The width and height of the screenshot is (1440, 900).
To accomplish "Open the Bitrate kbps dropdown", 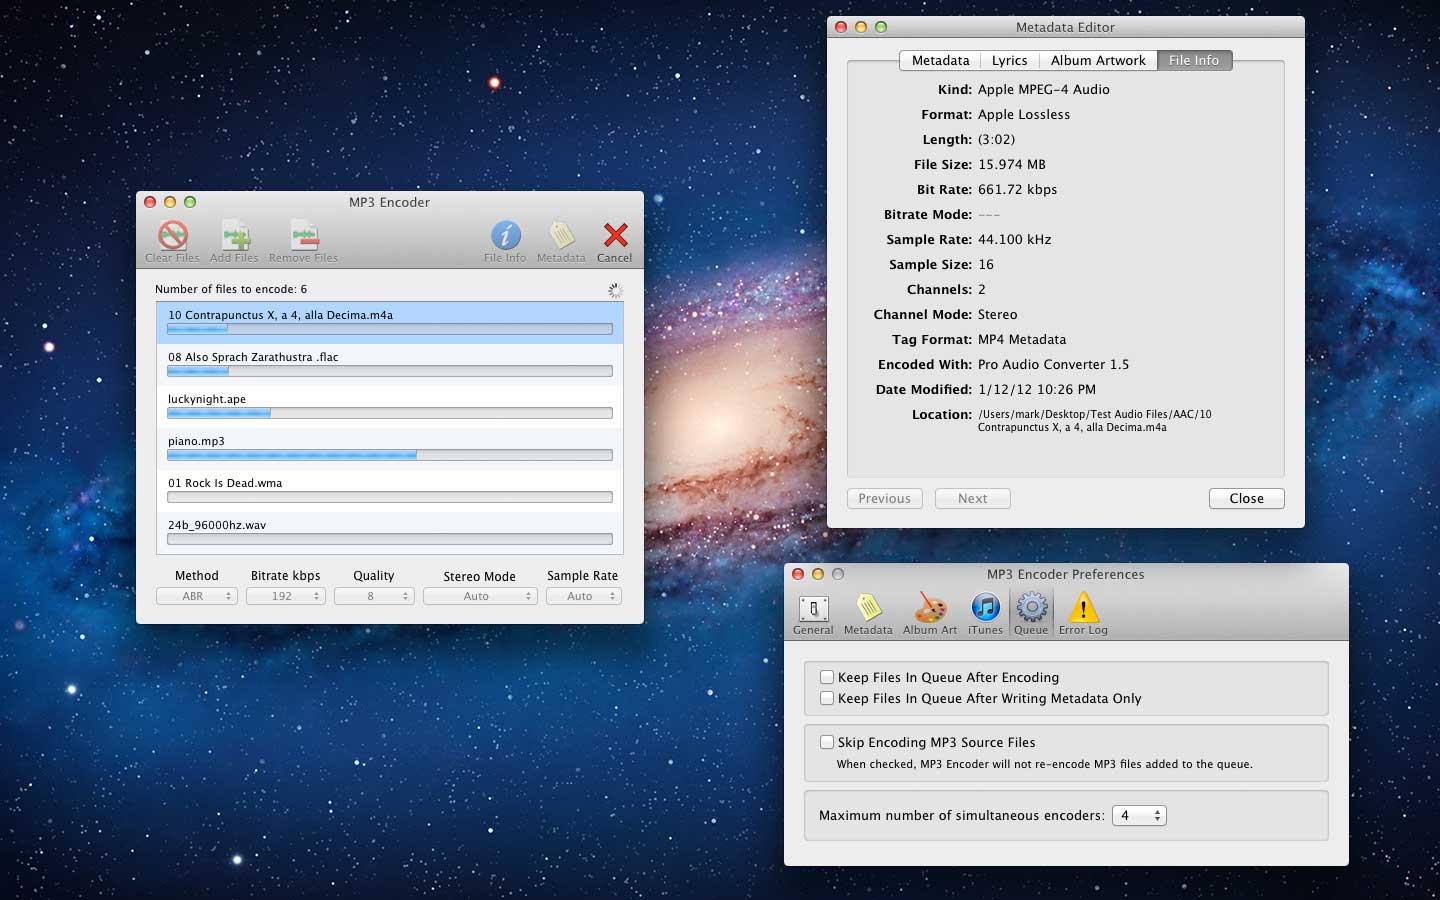I will [286, 596].
